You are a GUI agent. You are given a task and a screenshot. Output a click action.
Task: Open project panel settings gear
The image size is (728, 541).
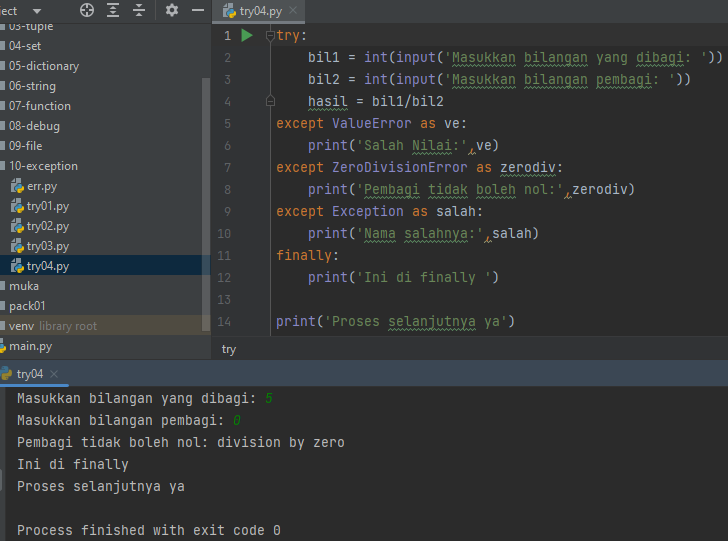click(x=172, y=10)
